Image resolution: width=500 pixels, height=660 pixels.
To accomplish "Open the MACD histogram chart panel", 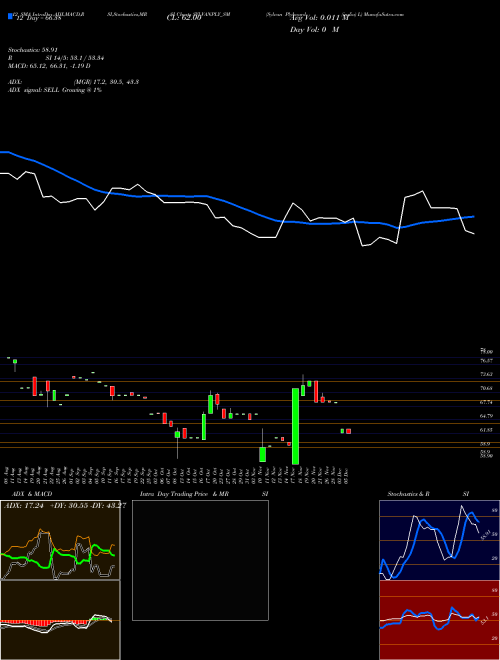I will pyautogui.click(x=60, y=620).
